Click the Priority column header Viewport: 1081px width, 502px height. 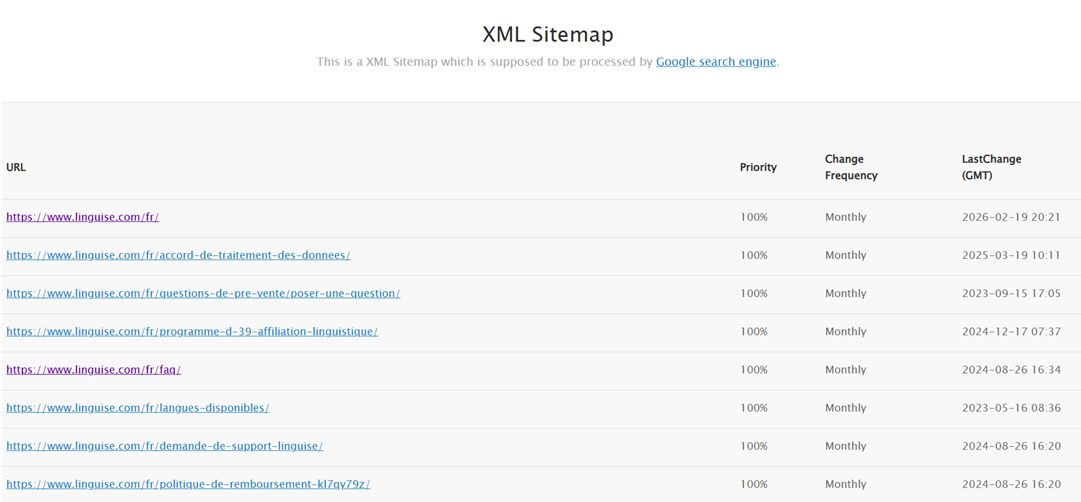tap(758, 167)
